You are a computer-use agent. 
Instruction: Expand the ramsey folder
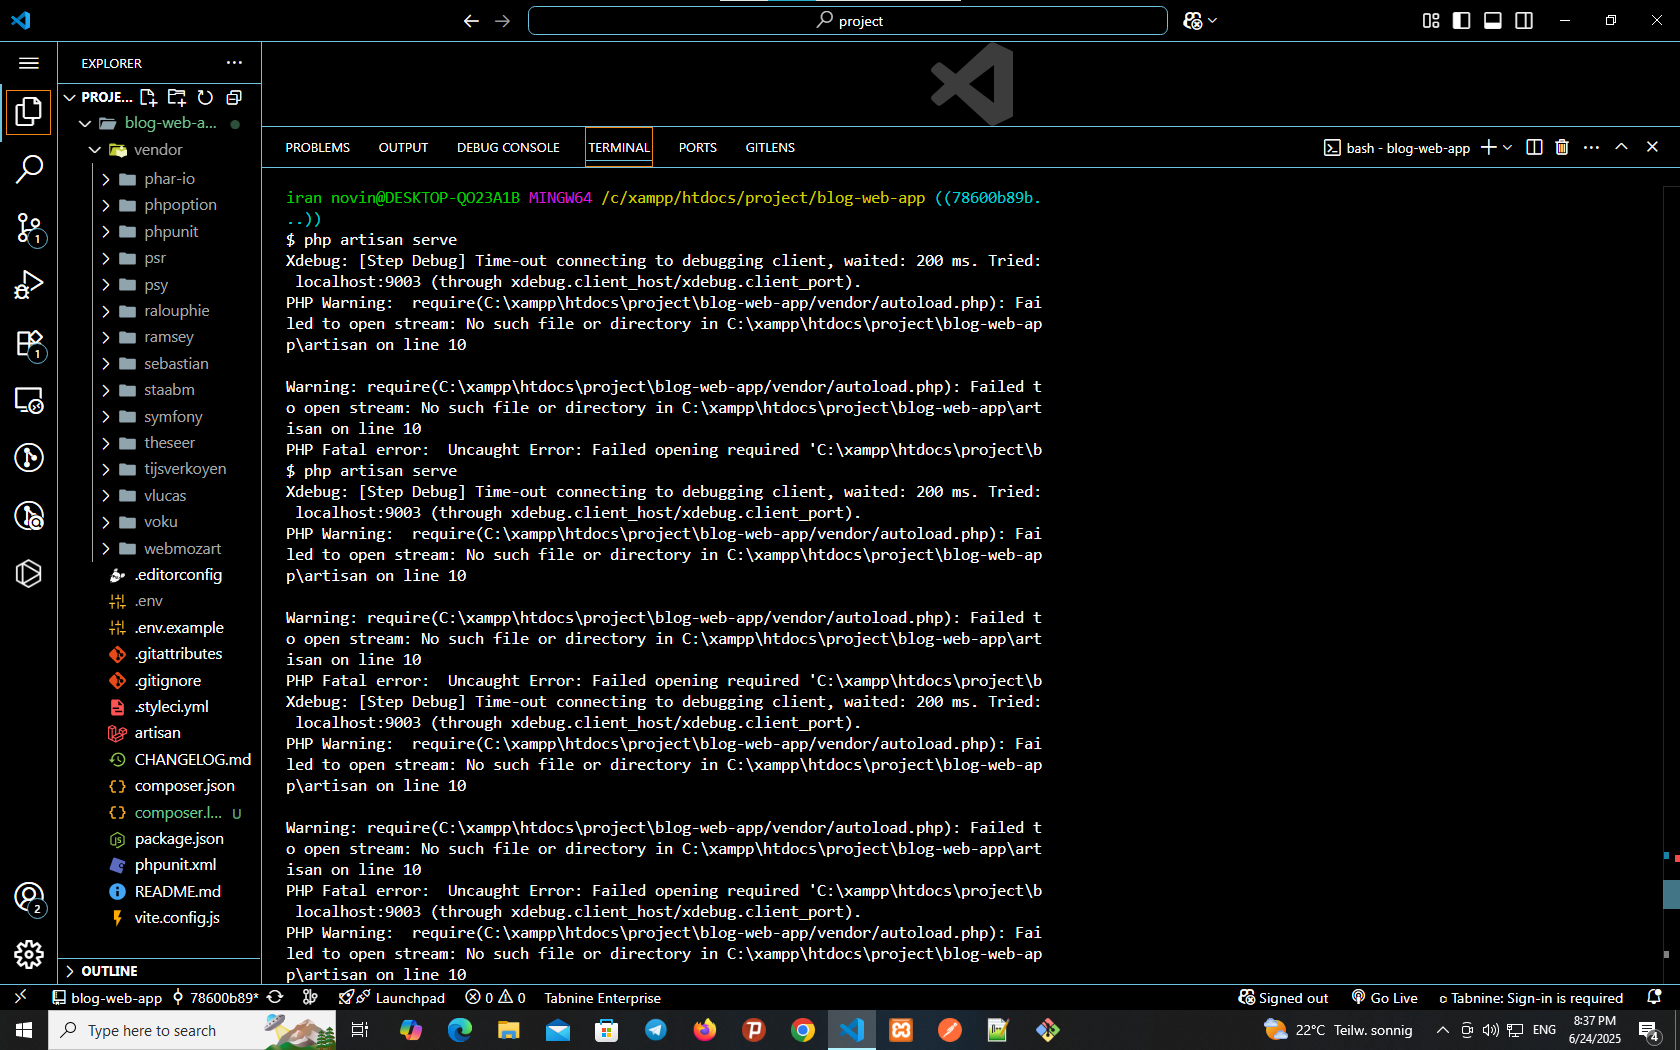(x=106, y=337)
